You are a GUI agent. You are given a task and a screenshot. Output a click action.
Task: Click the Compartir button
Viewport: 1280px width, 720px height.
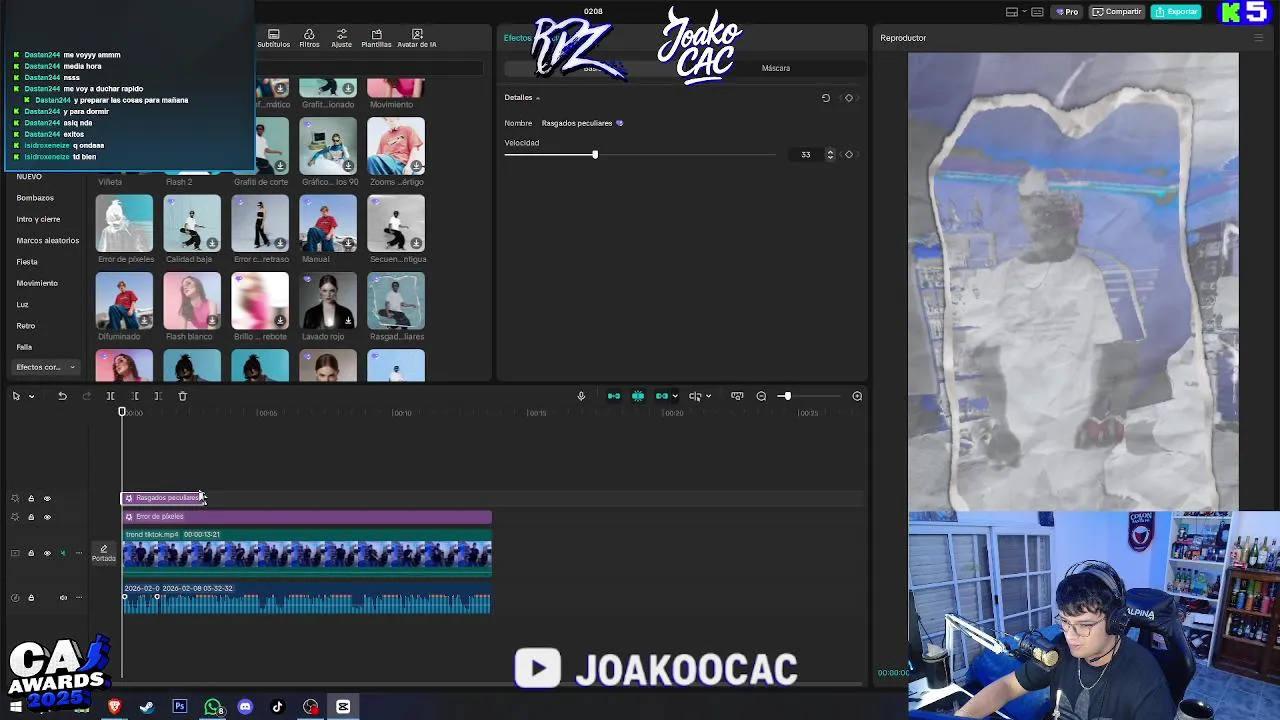pyautogui.click(x=1117, y=12)
